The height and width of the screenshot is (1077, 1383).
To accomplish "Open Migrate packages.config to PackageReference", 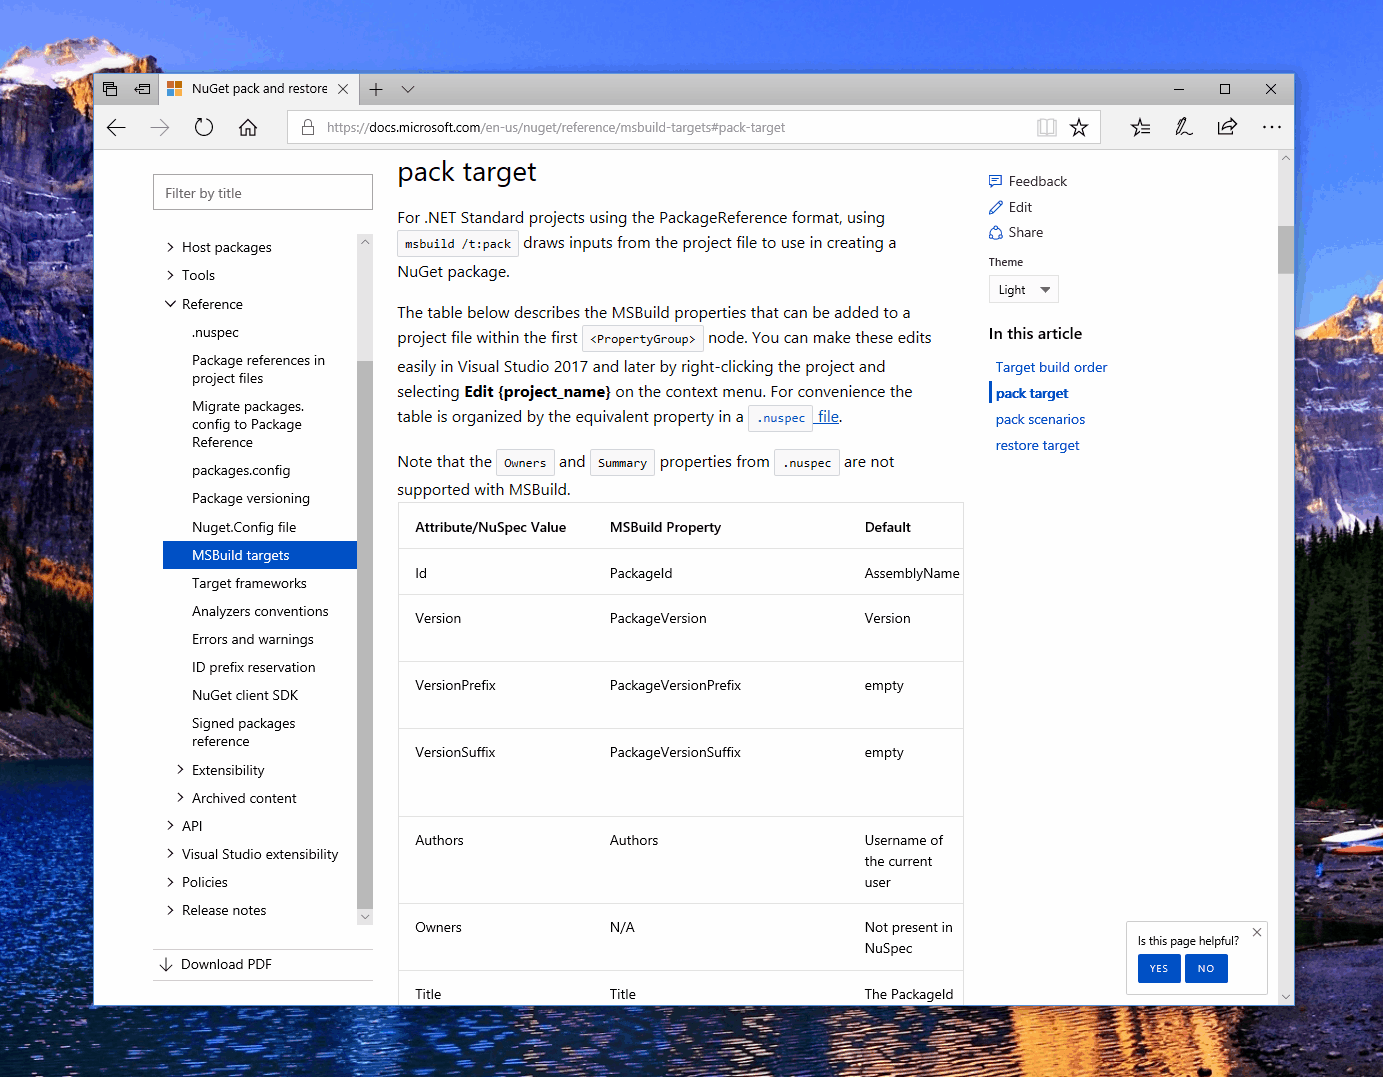I will (x=248, y=424).
